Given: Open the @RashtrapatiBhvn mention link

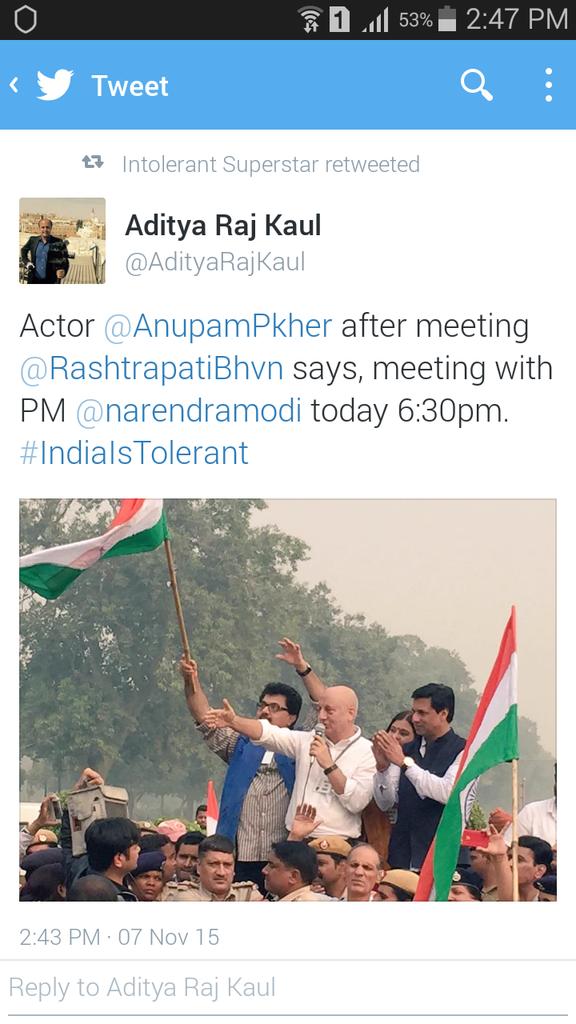Looking at the screenshot, I should point(152,368).
